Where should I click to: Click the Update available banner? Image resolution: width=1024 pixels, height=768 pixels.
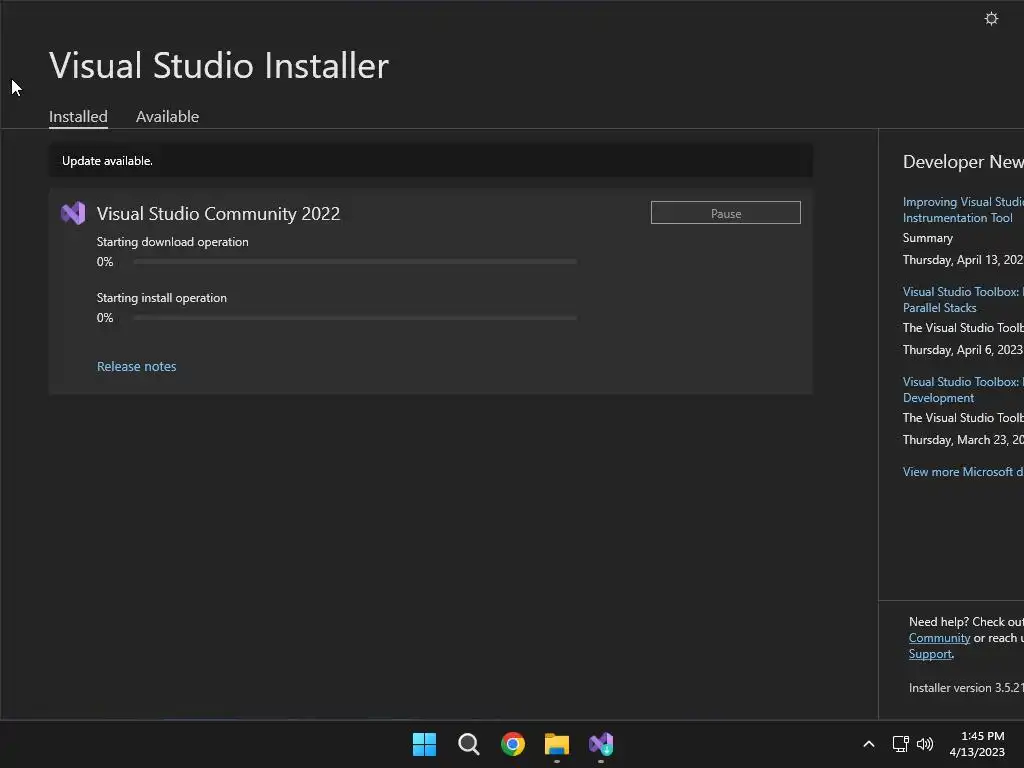(x=431, y=161)
